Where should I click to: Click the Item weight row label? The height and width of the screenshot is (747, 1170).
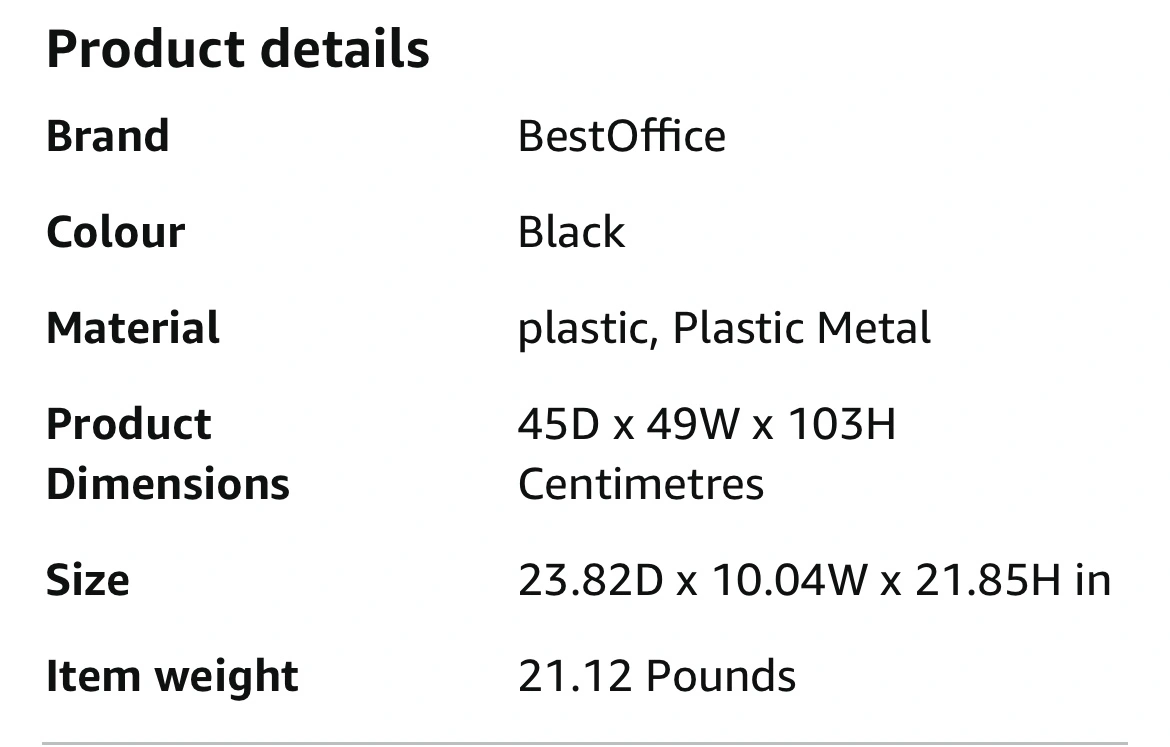click(172, 677)
